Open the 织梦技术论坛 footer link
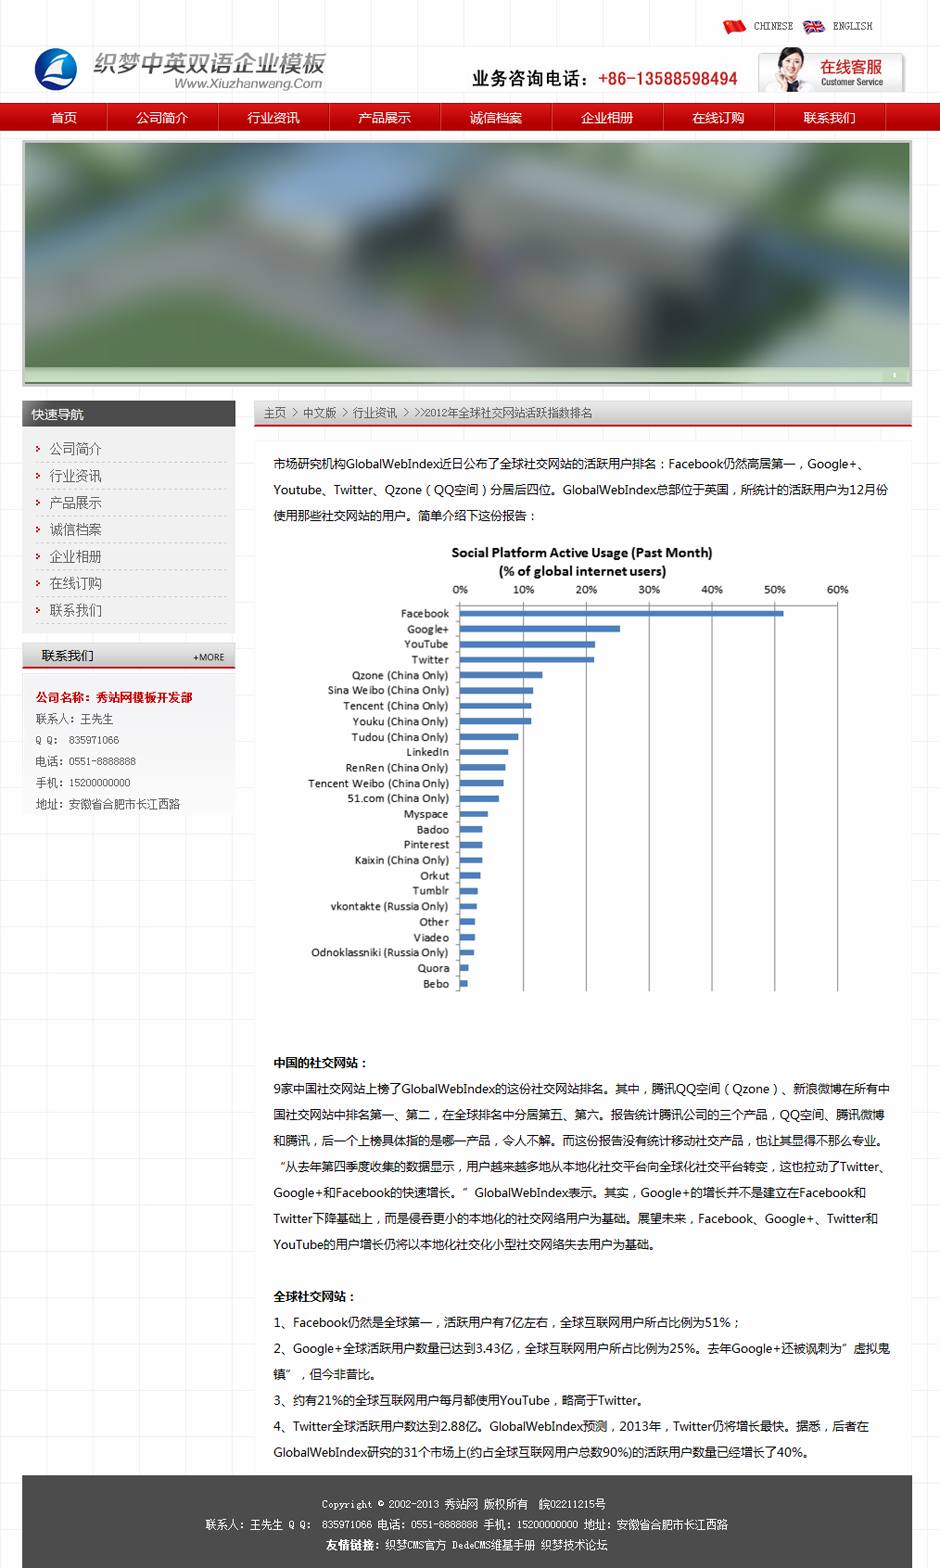The height and width of the screenshot is (1568, 940). tap(574, 1545)
